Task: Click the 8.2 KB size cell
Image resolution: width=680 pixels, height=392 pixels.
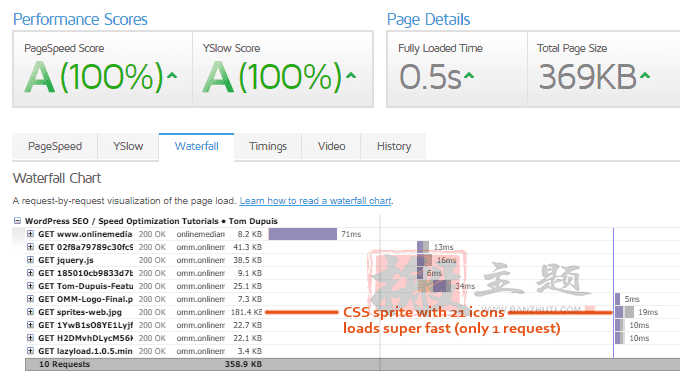Action: pyautogui.click(x=249, y=234)
